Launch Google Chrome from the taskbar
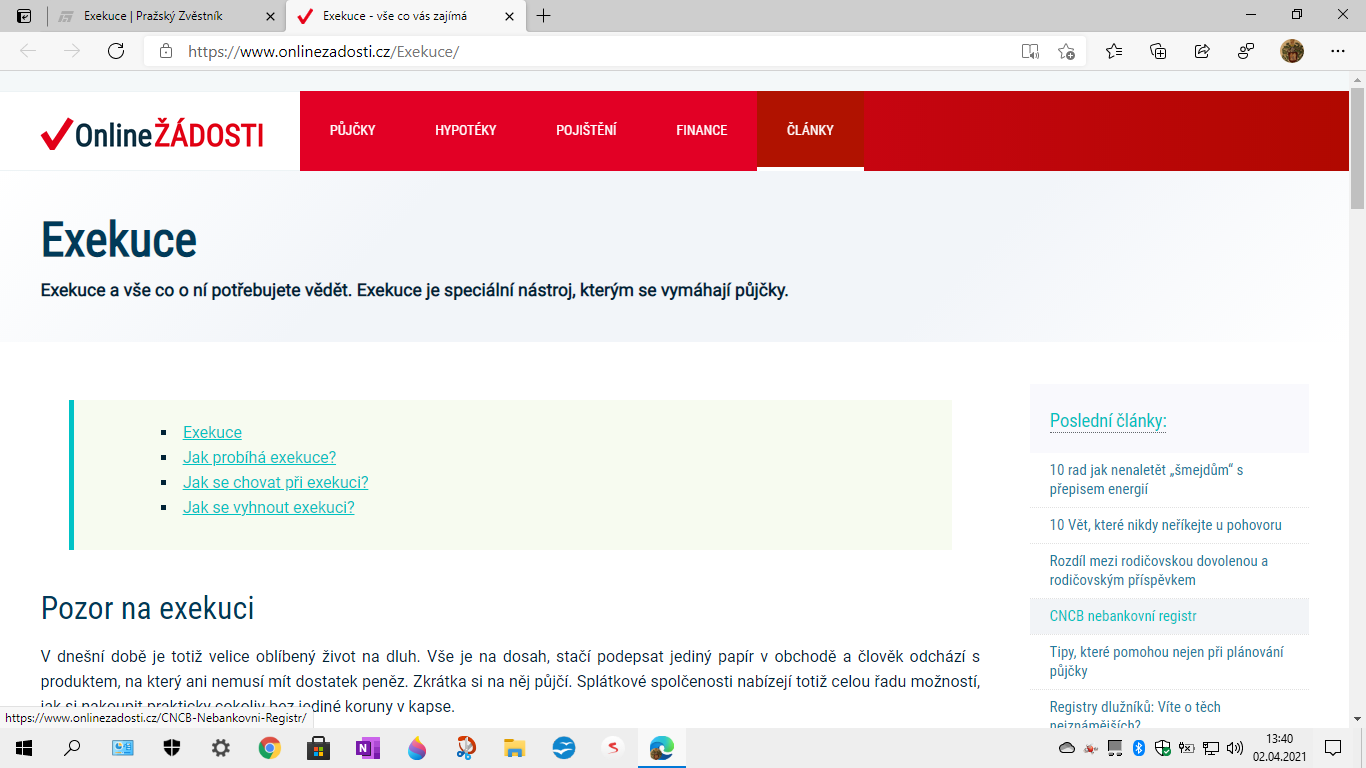Screen dimensions: 1366x768 point(269,748)
